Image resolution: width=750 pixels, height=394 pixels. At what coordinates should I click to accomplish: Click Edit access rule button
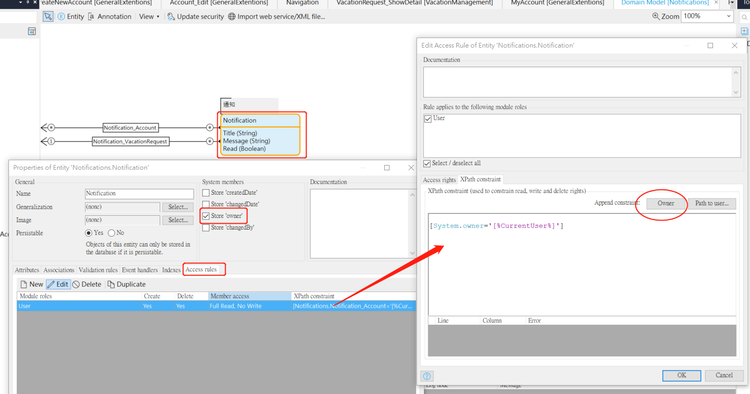(x=58, y=284)
